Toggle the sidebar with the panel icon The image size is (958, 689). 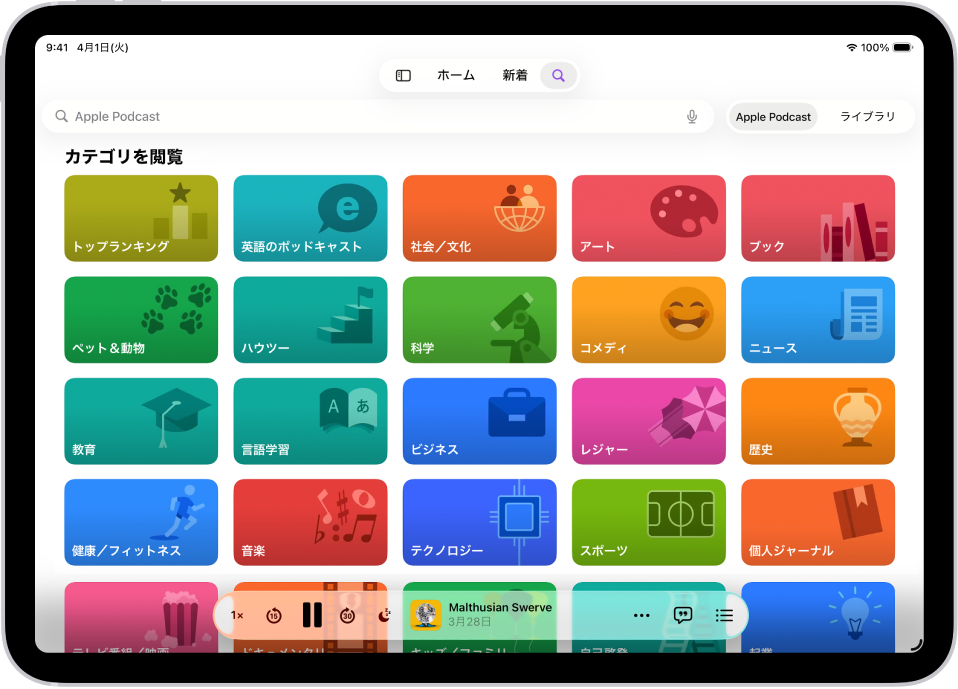coord(402,75)
